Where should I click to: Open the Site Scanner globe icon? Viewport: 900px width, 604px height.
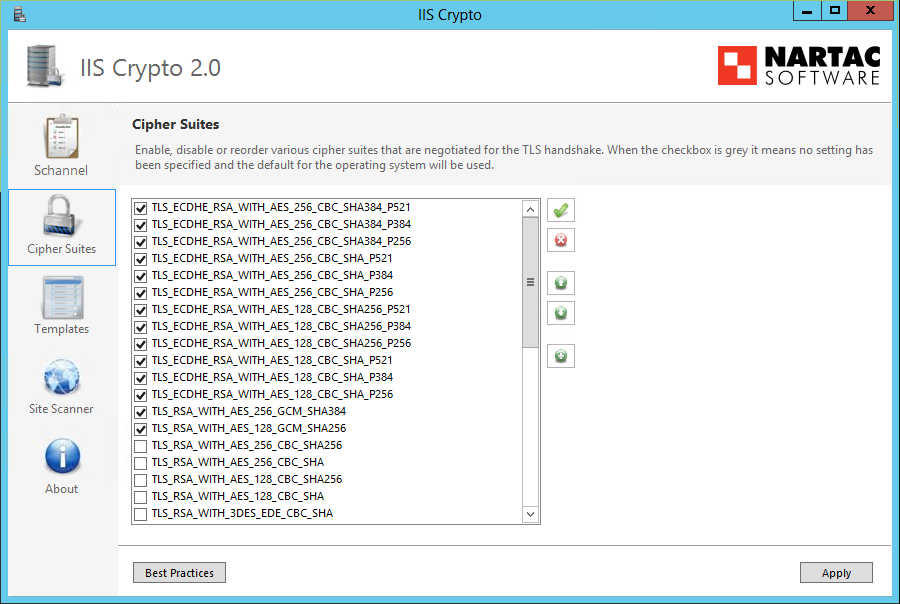click(x=62, y=377)
